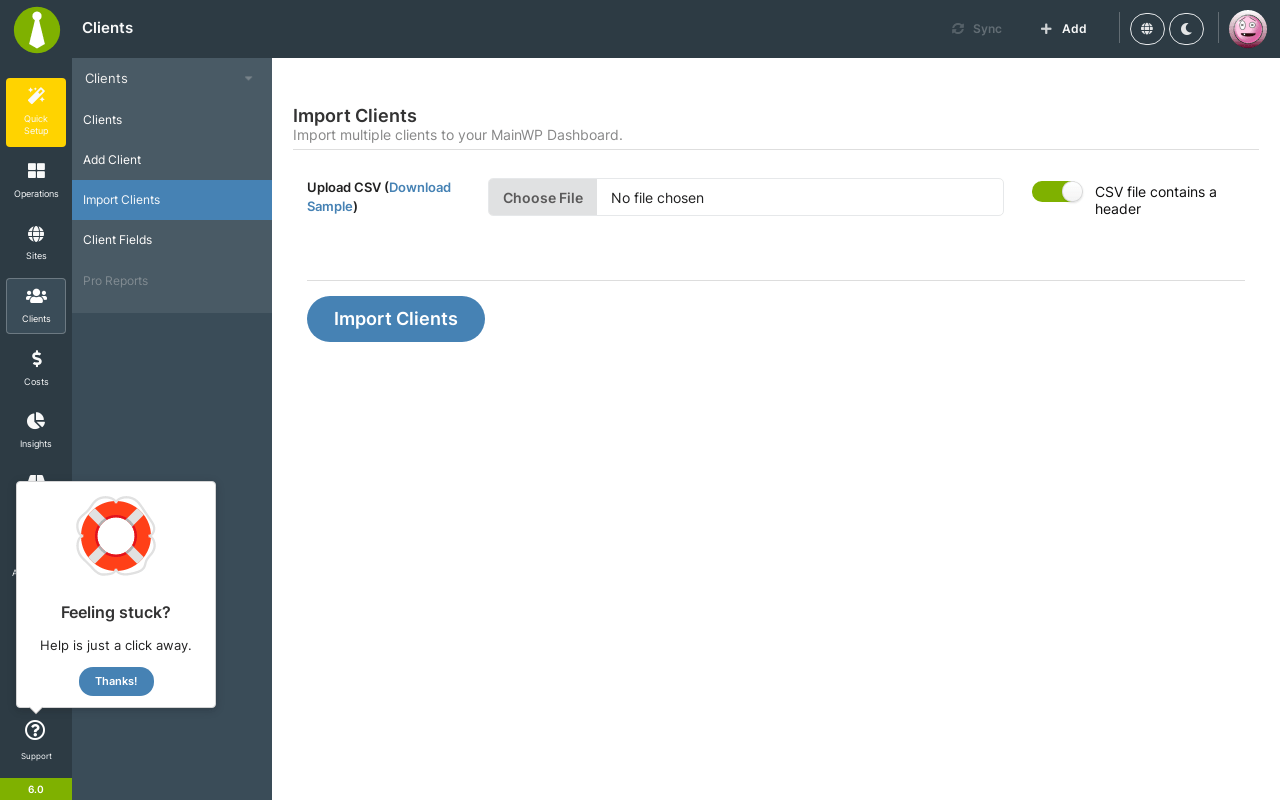Click the Choose File button
Screen dimensions: 1280x800
point(543,197)
